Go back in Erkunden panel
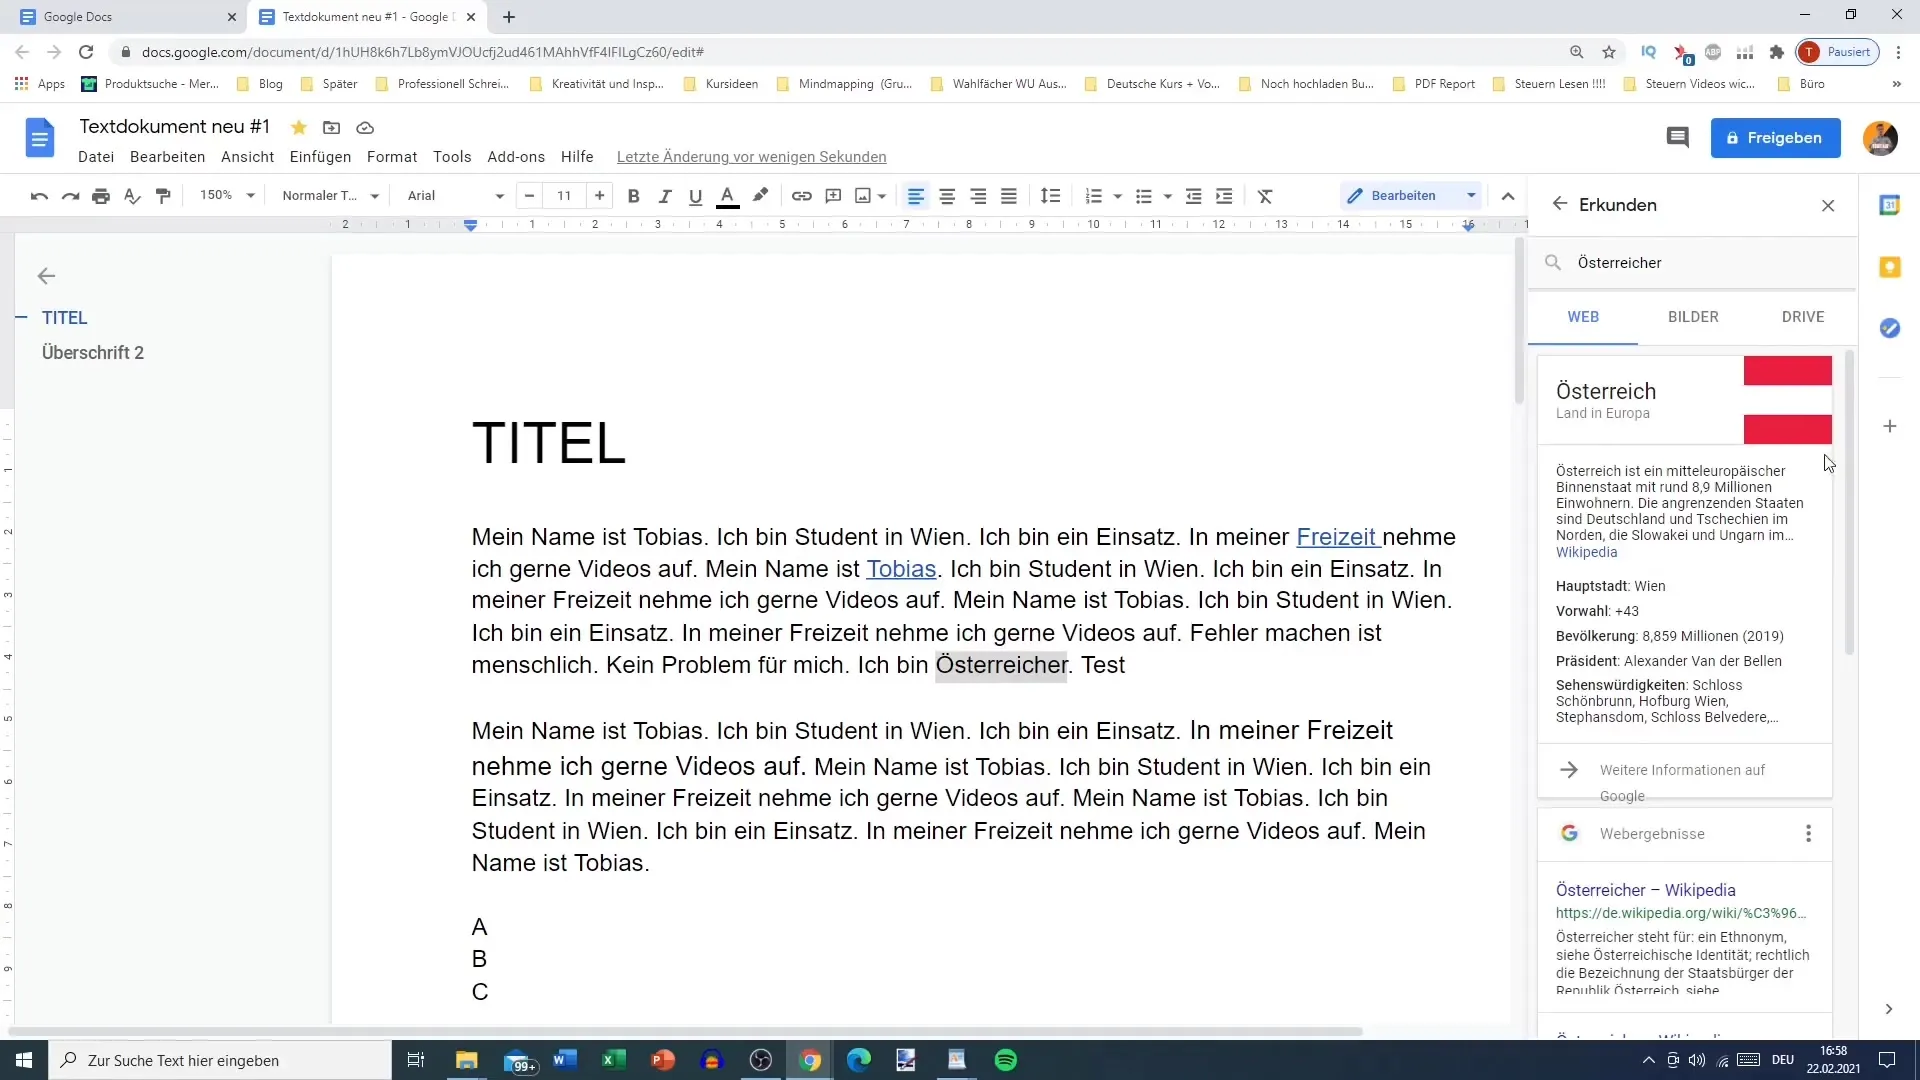The width and height of the screenshot is (1920, 1080). 1560,204
